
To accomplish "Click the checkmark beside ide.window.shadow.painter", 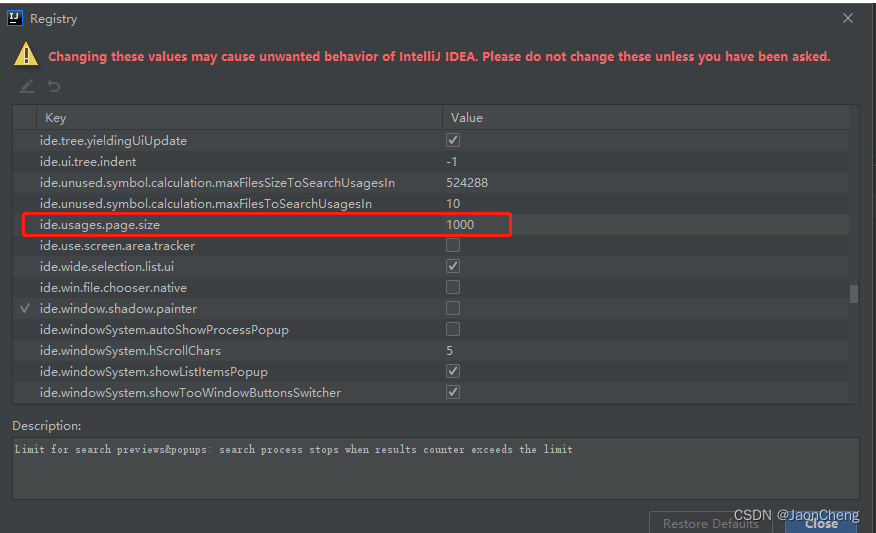I will coord(25,308).
